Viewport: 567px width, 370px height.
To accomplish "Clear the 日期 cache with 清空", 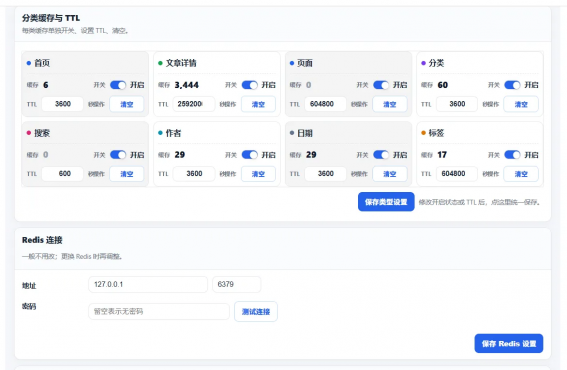I will (x=389, y=174).
